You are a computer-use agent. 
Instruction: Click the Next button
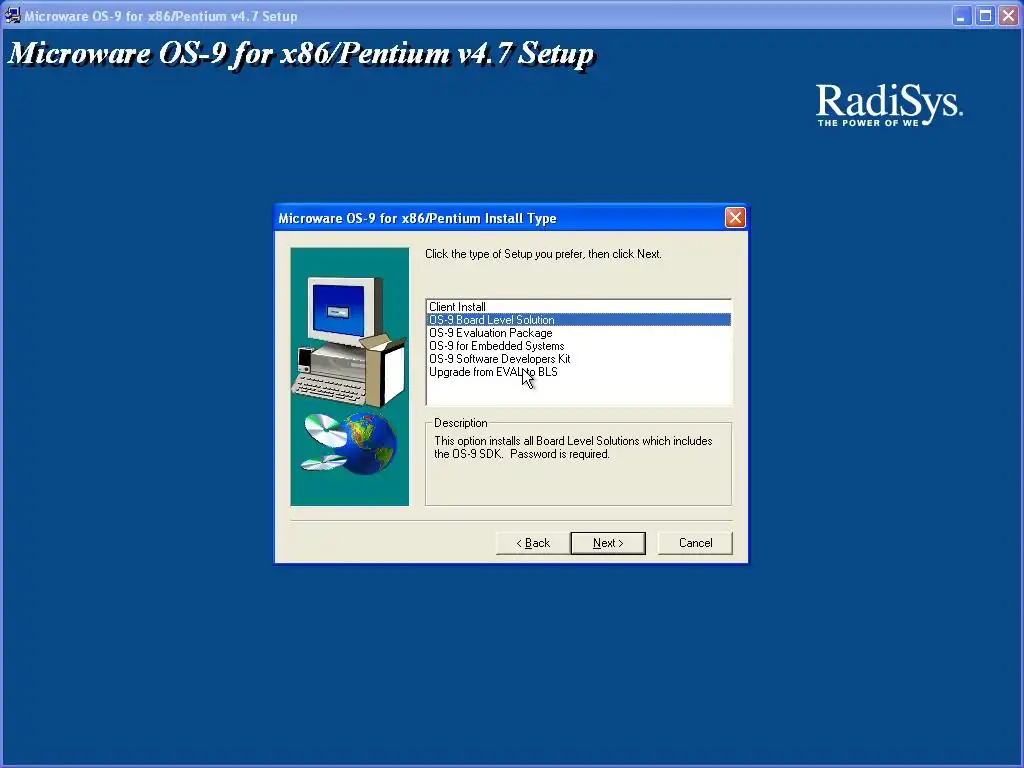pyautogui.click(x=608, y=543)
